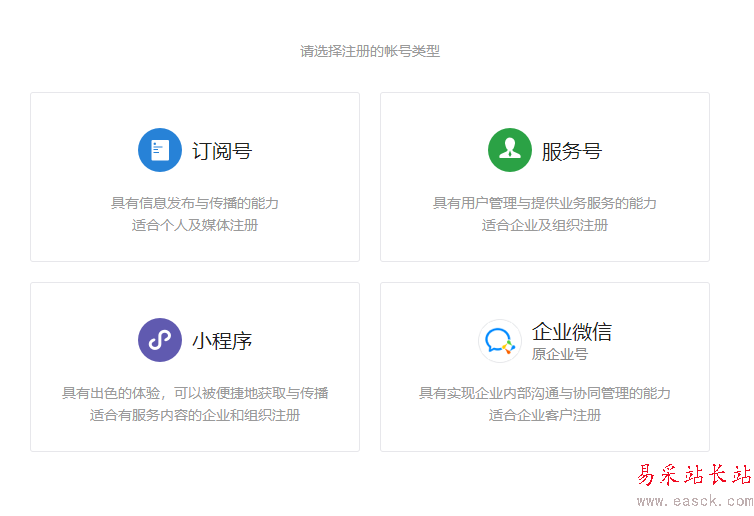Click text 适合个人及媒体注册
The width and height of the screenshot is (754, 516).
195,225
